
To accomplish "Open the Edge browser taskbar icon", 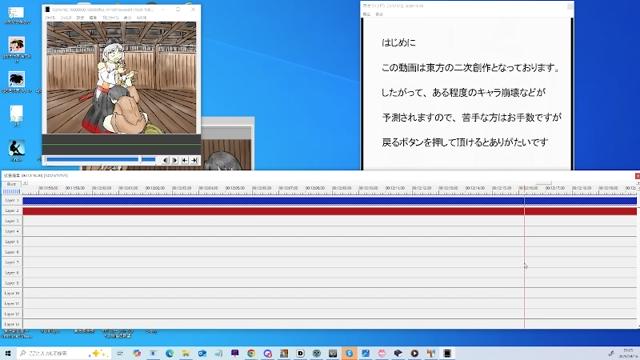I will tap(169, 353).
